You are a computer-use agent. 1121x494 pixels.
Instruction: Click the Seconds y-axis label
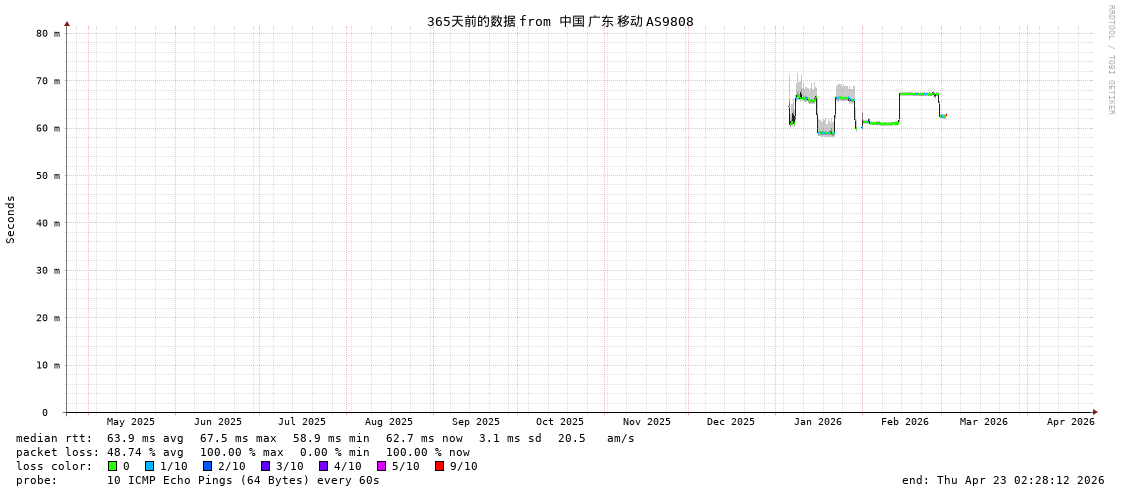click(x=11, y=219)
